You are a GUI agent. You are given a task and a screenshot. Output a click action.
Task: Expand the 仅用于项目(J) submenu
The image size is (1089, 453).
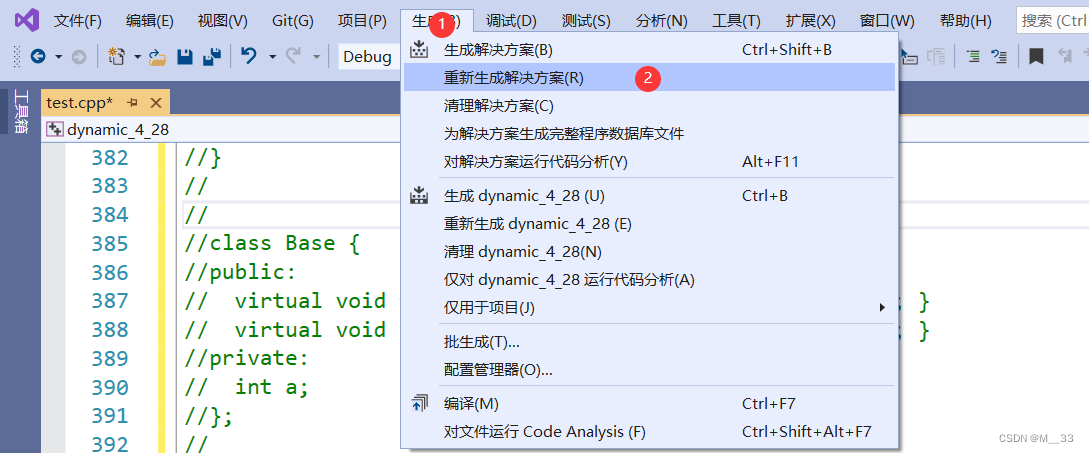click(x=882, y=307)
